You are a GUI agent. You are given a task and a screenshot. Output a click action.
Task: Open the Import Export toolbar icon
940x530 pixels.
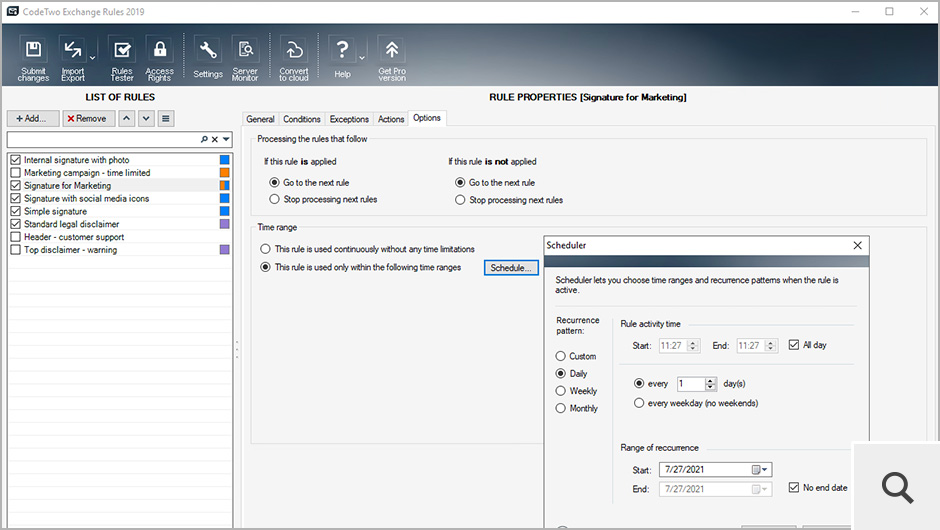click(x=73, y=58)
